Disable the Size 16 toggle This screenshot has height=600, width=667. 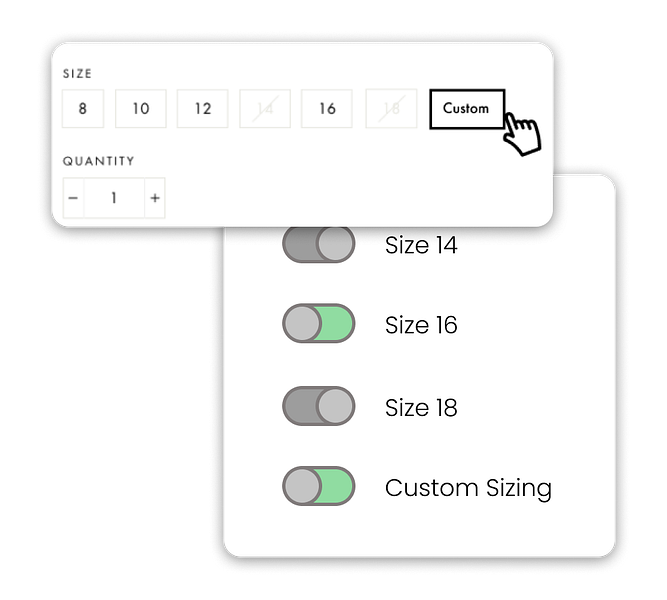click(319, 323)
